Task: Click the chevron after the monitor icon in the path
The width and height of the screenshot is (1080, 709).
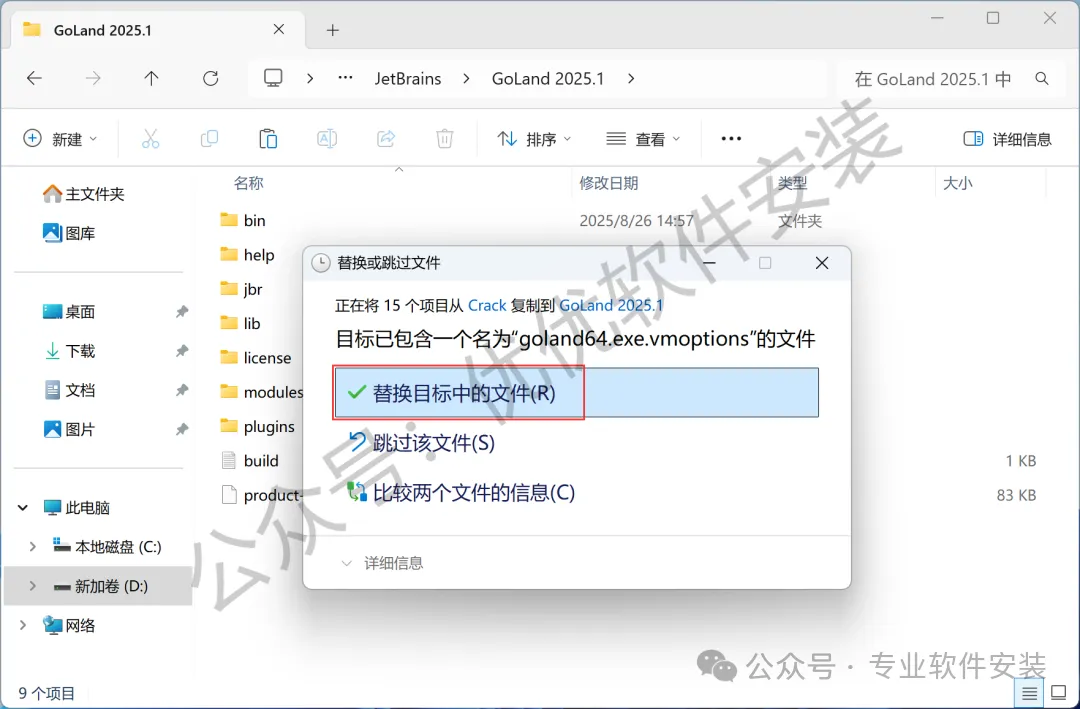Action: (310, 79)
